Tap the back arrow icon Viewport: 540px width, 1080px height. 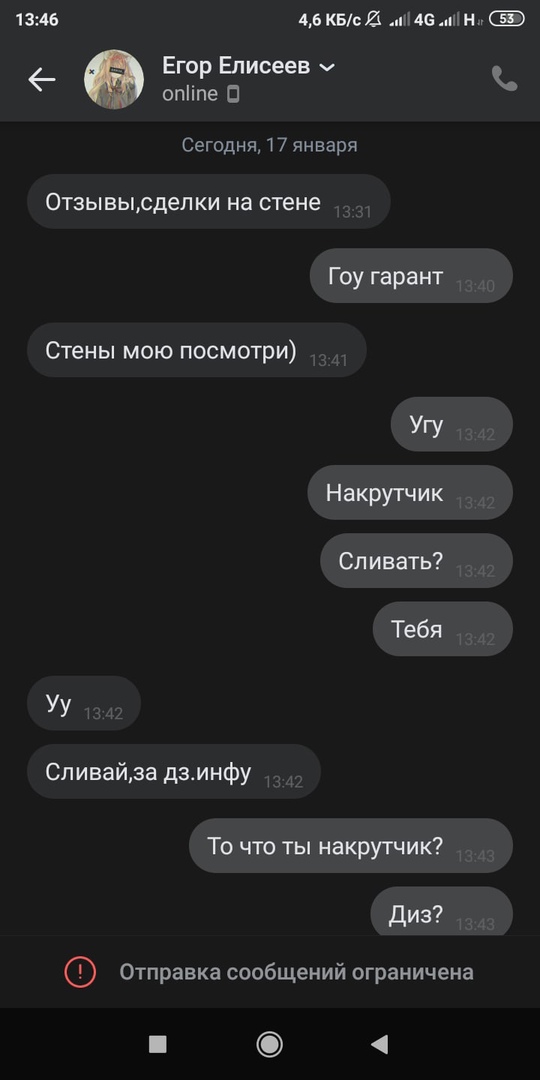(41, 80)
